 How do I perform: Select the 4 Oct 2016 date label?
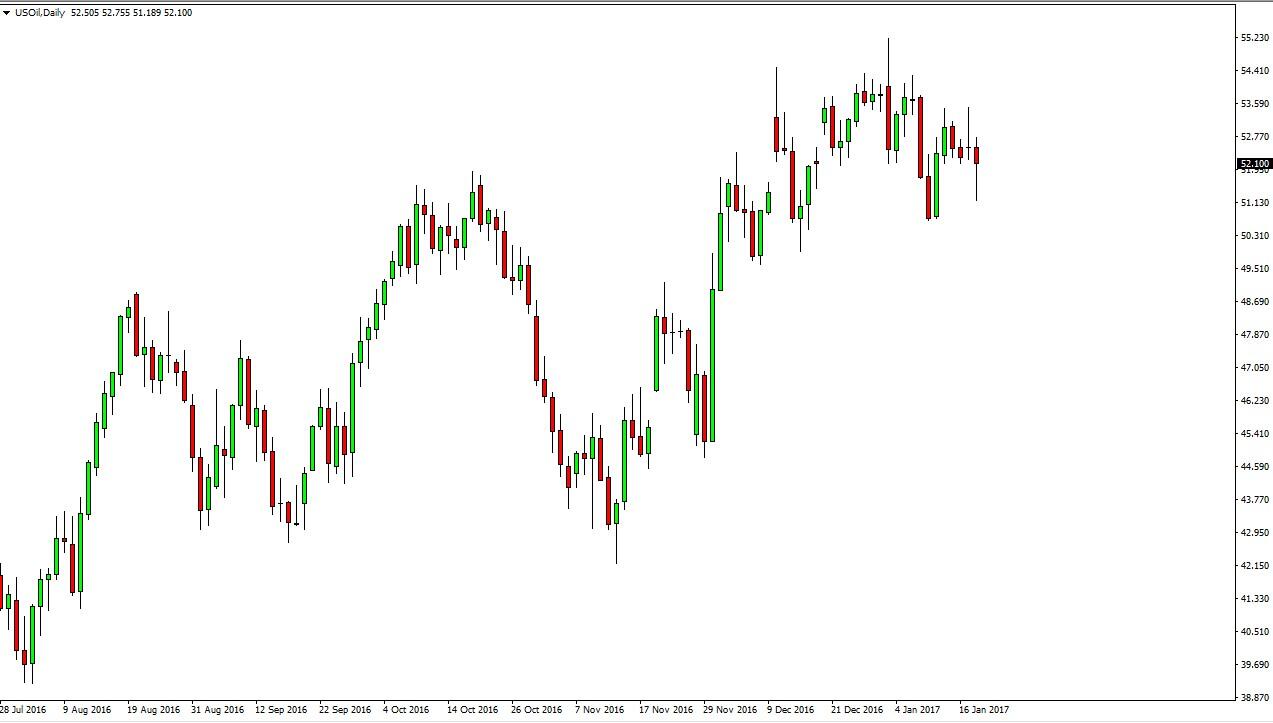406,710
